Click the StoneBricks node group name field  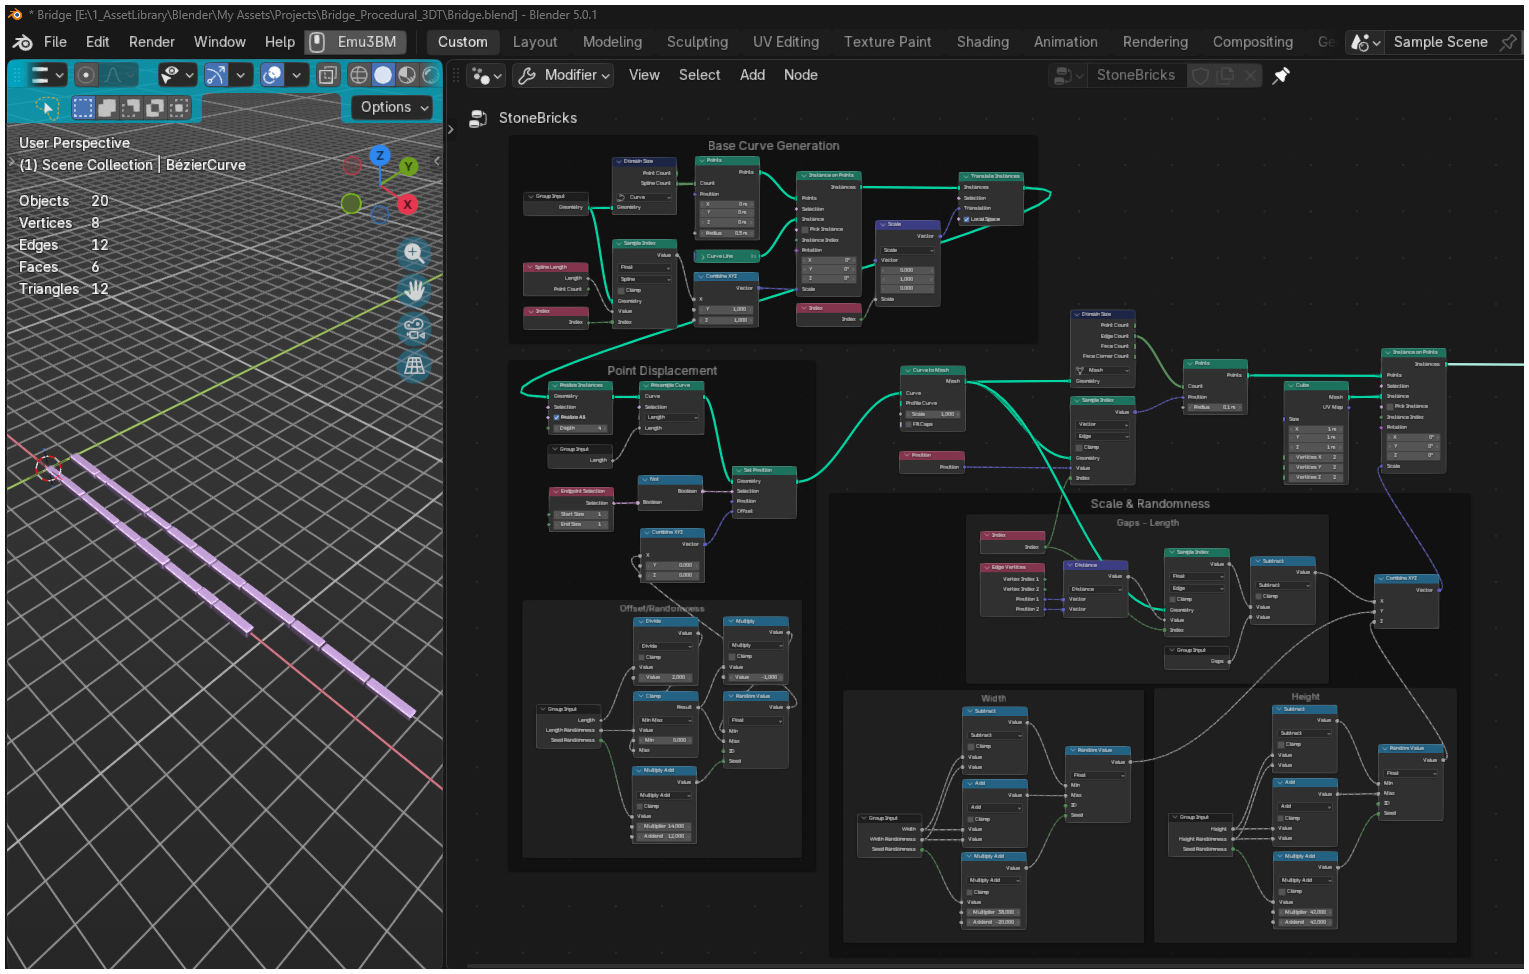coord(1136,75)
